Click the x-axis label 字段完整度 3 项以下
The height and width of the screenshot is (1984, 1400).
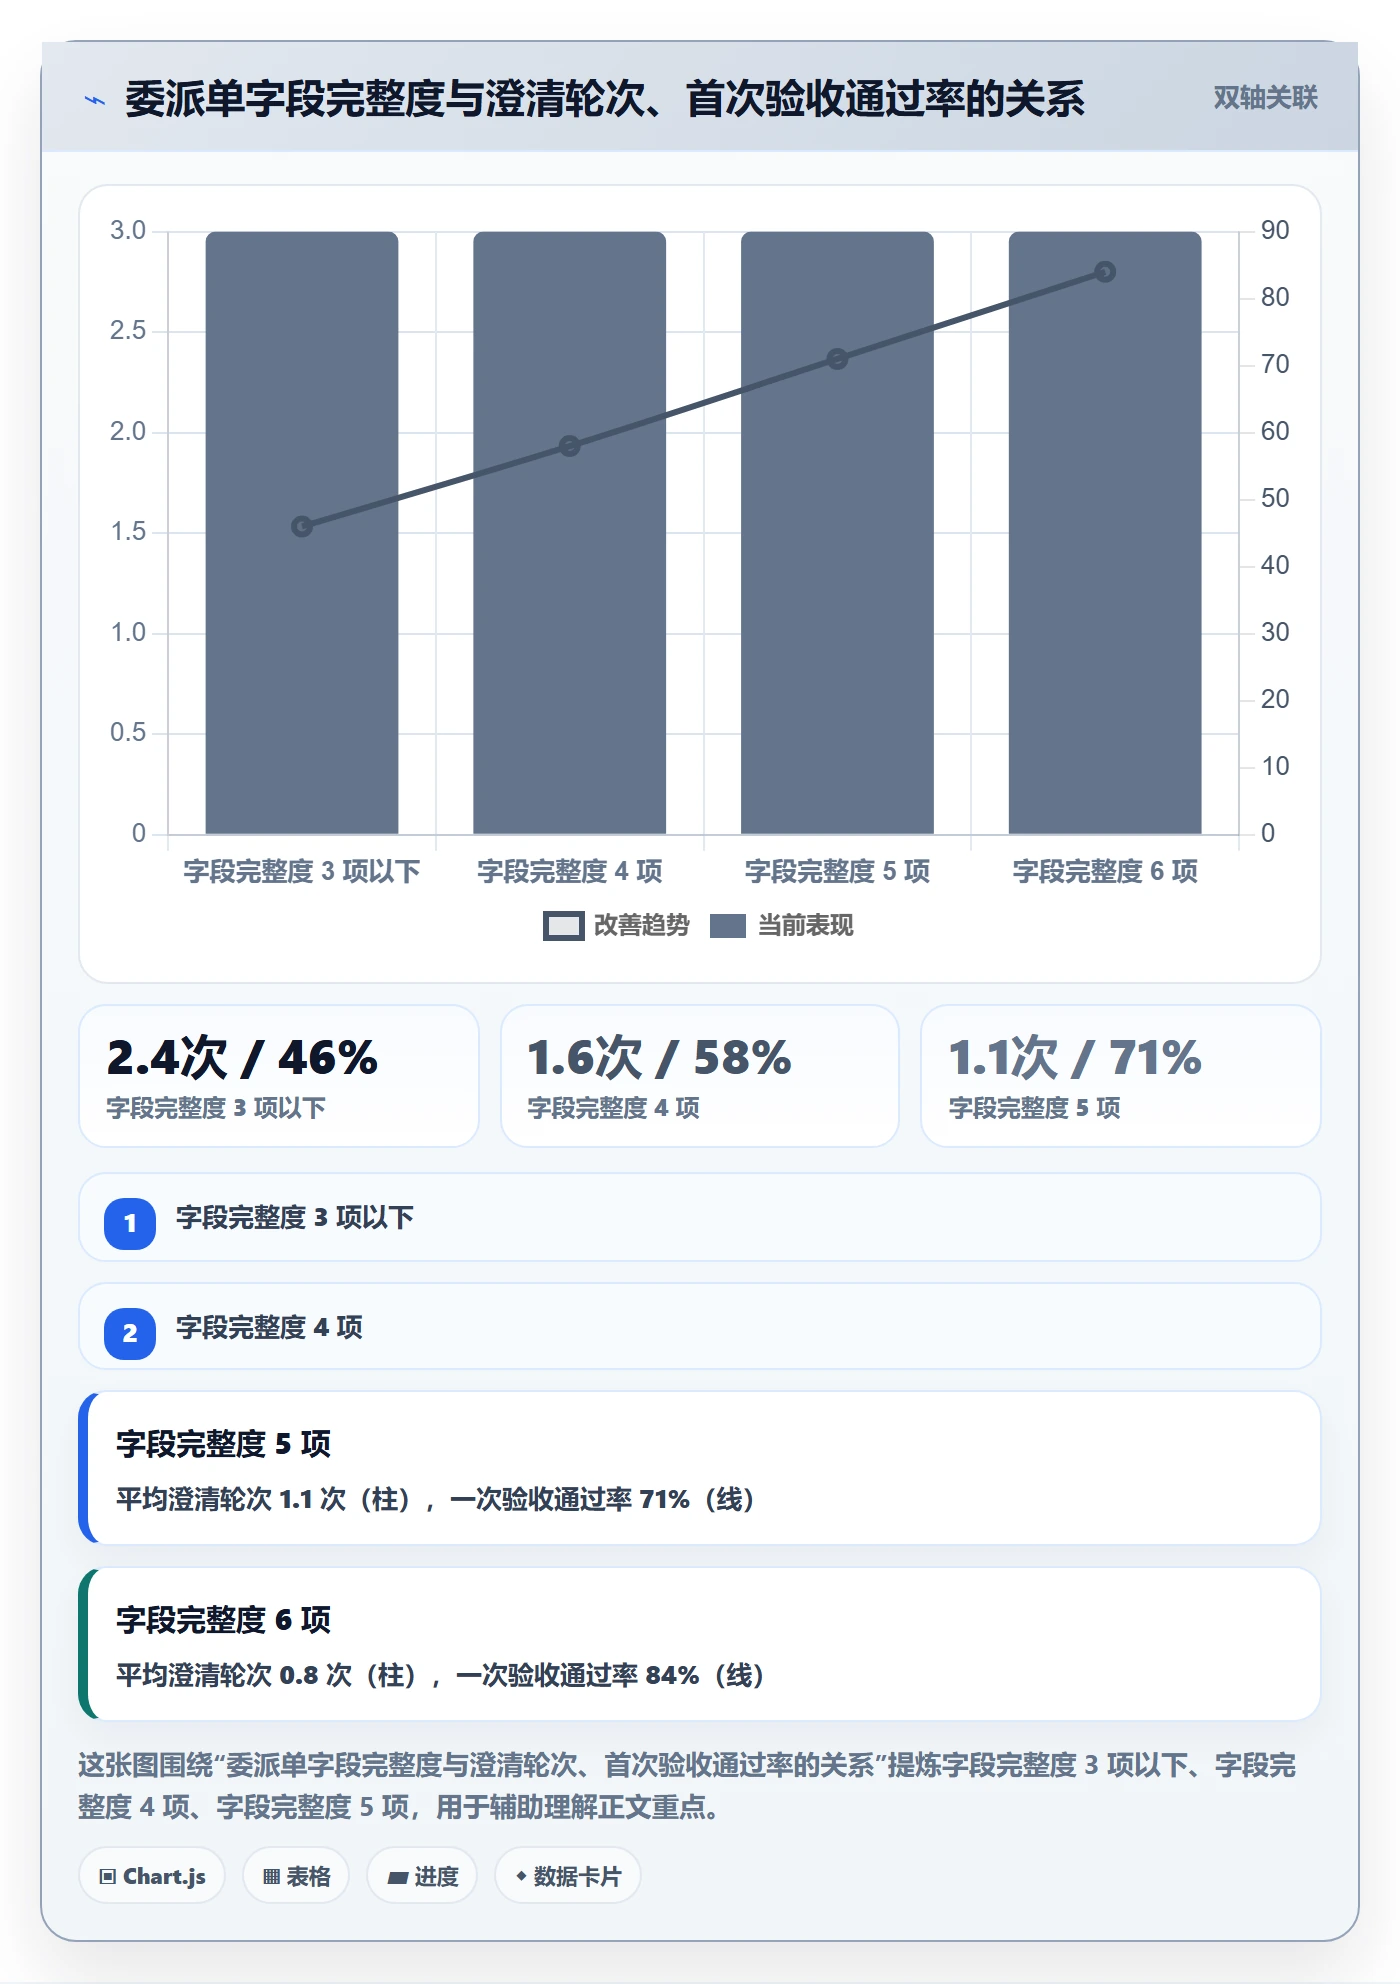click(x=302, y=871)
